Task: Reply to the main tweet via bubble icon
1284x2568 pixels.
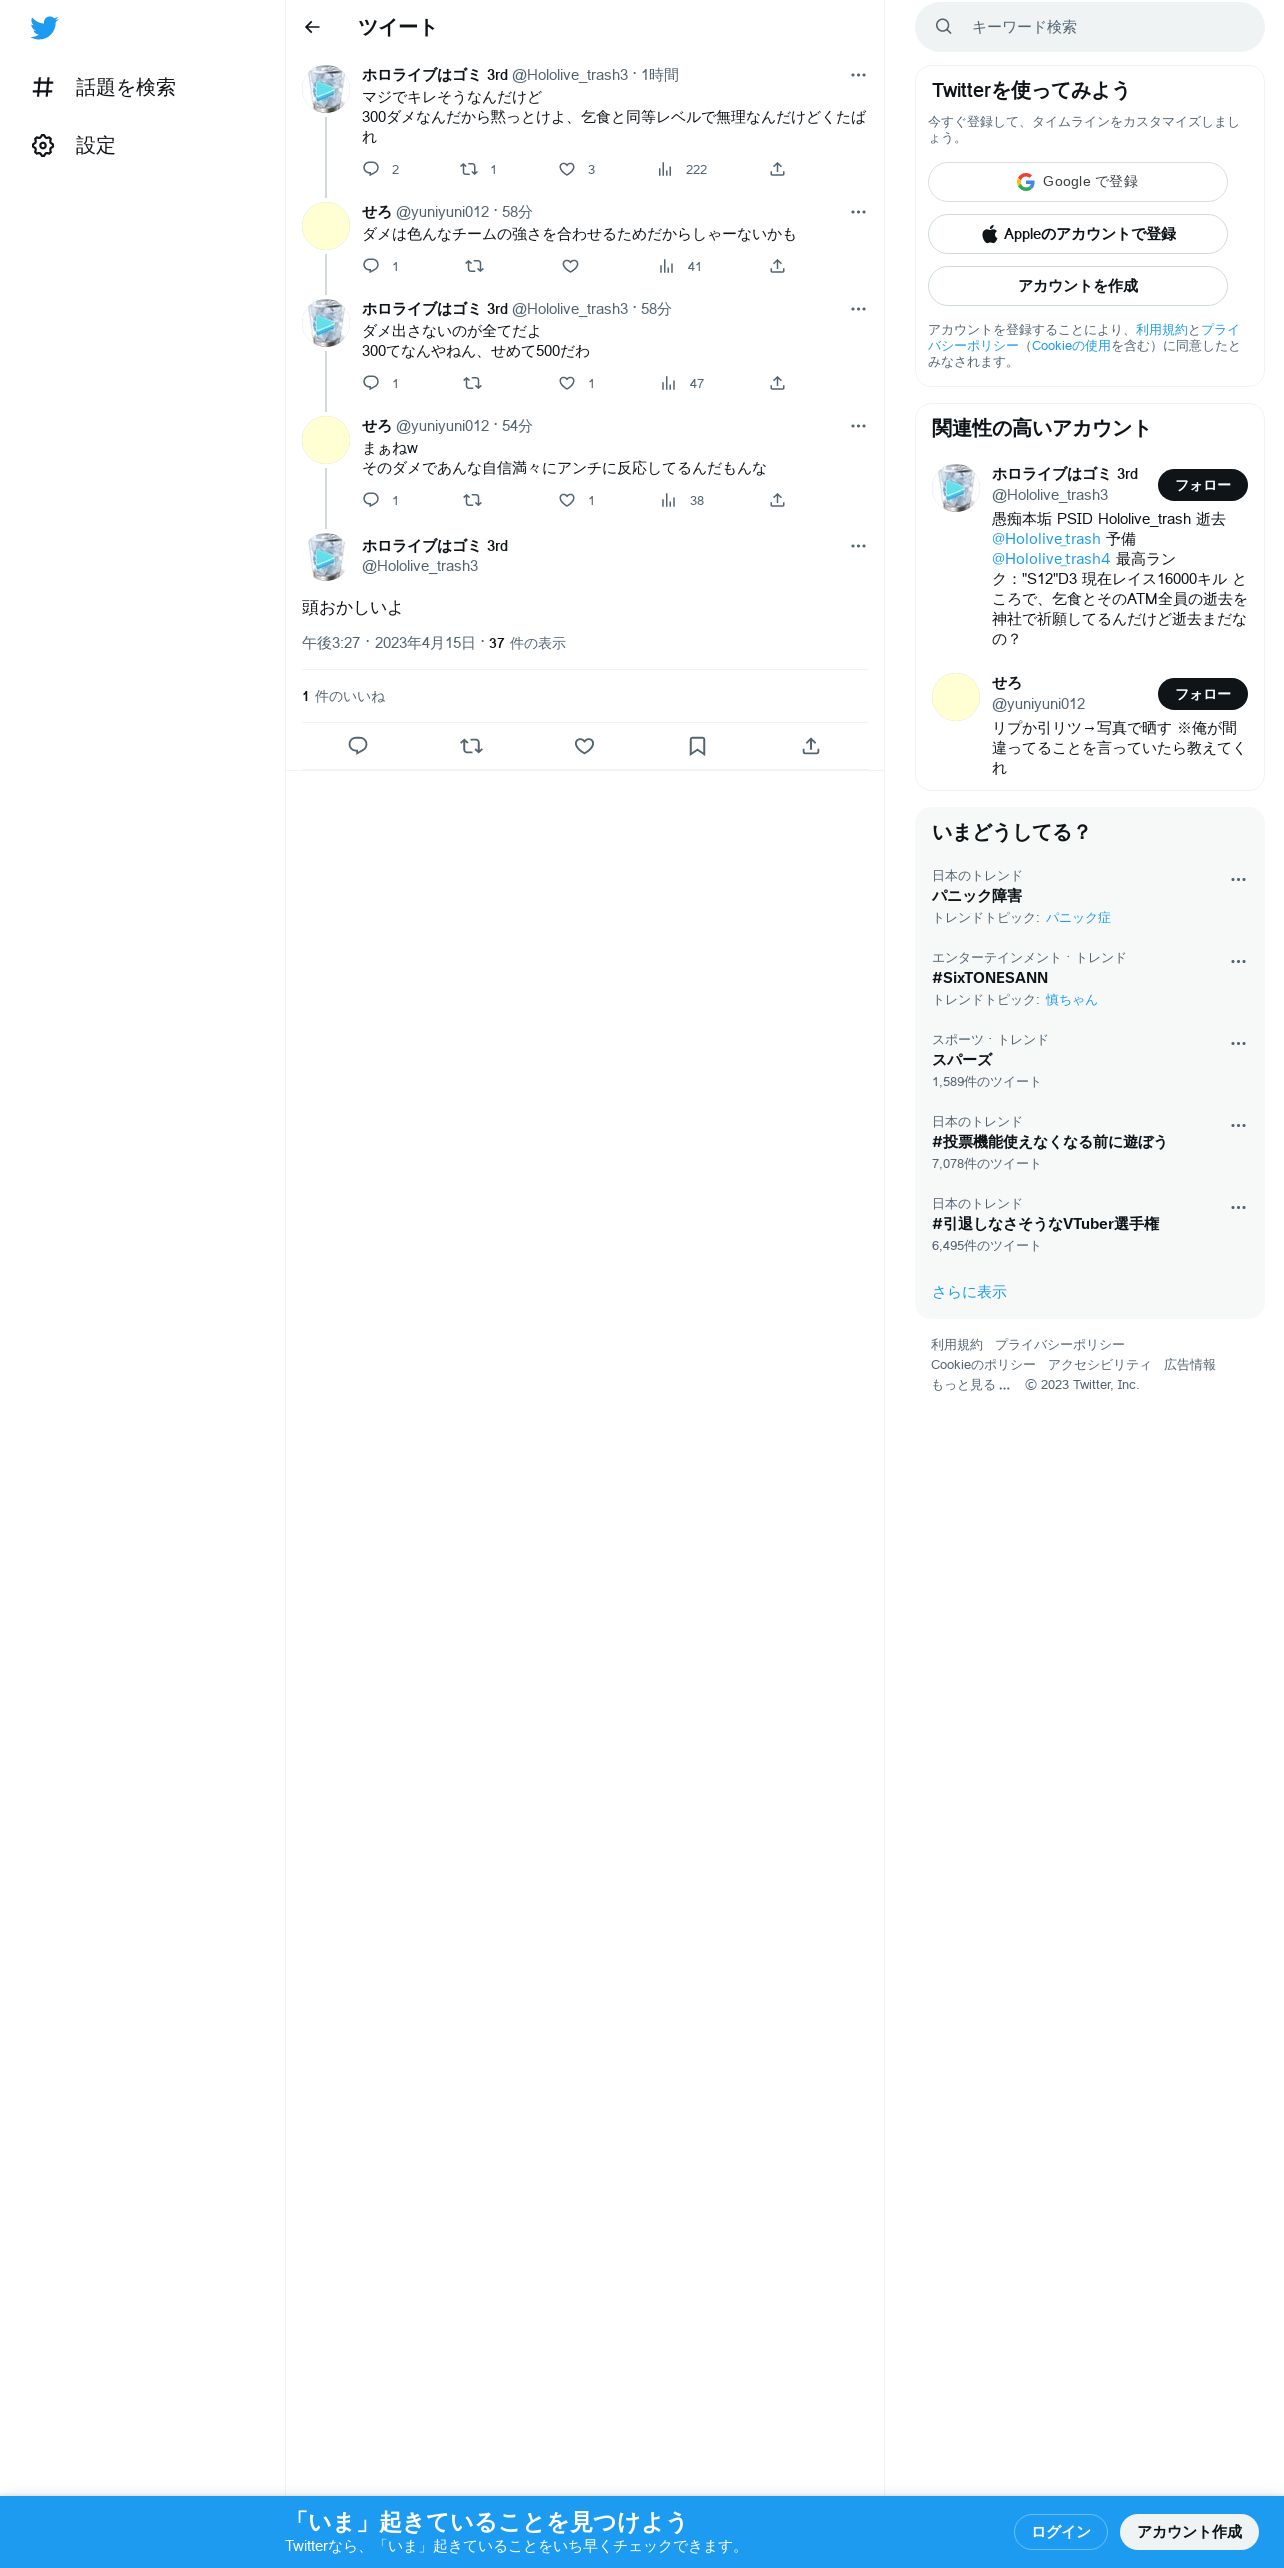Action: (x=358, y=746)
